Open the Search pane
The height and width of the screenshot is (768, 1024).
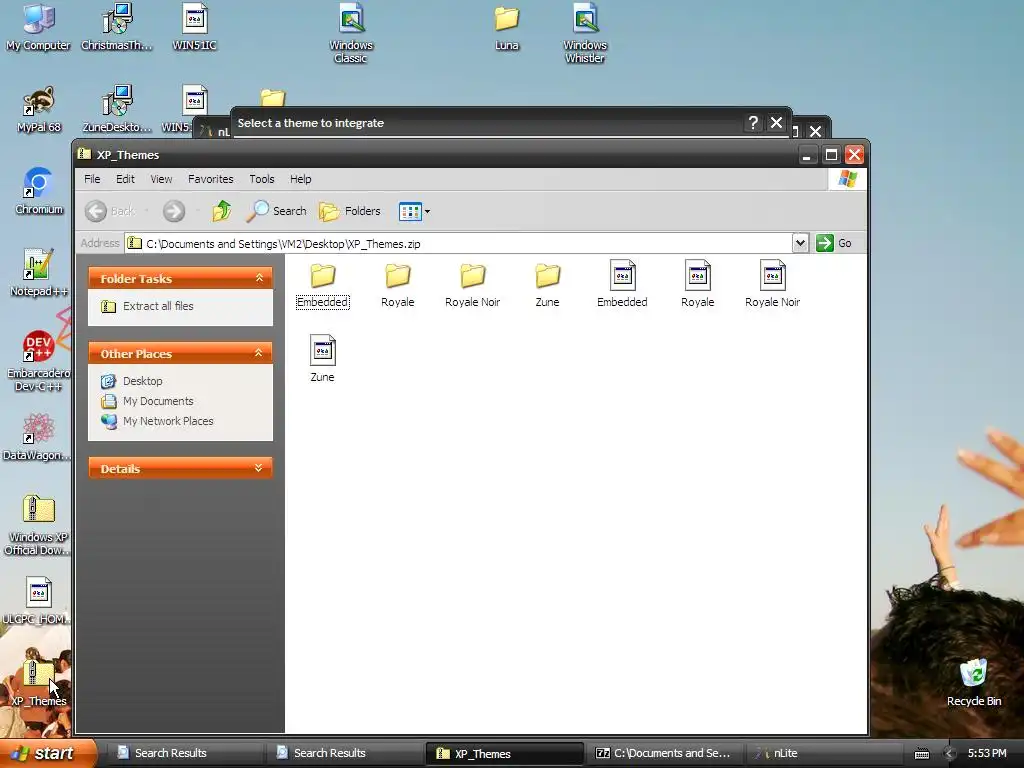(277, 211)
